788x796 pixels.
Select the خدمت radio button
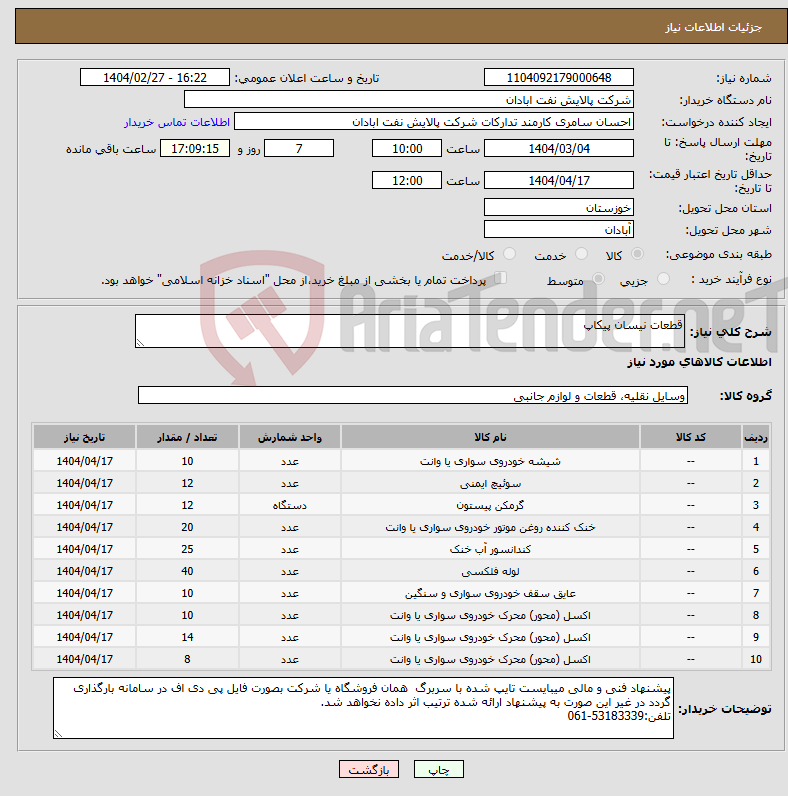tap(581, 254)
